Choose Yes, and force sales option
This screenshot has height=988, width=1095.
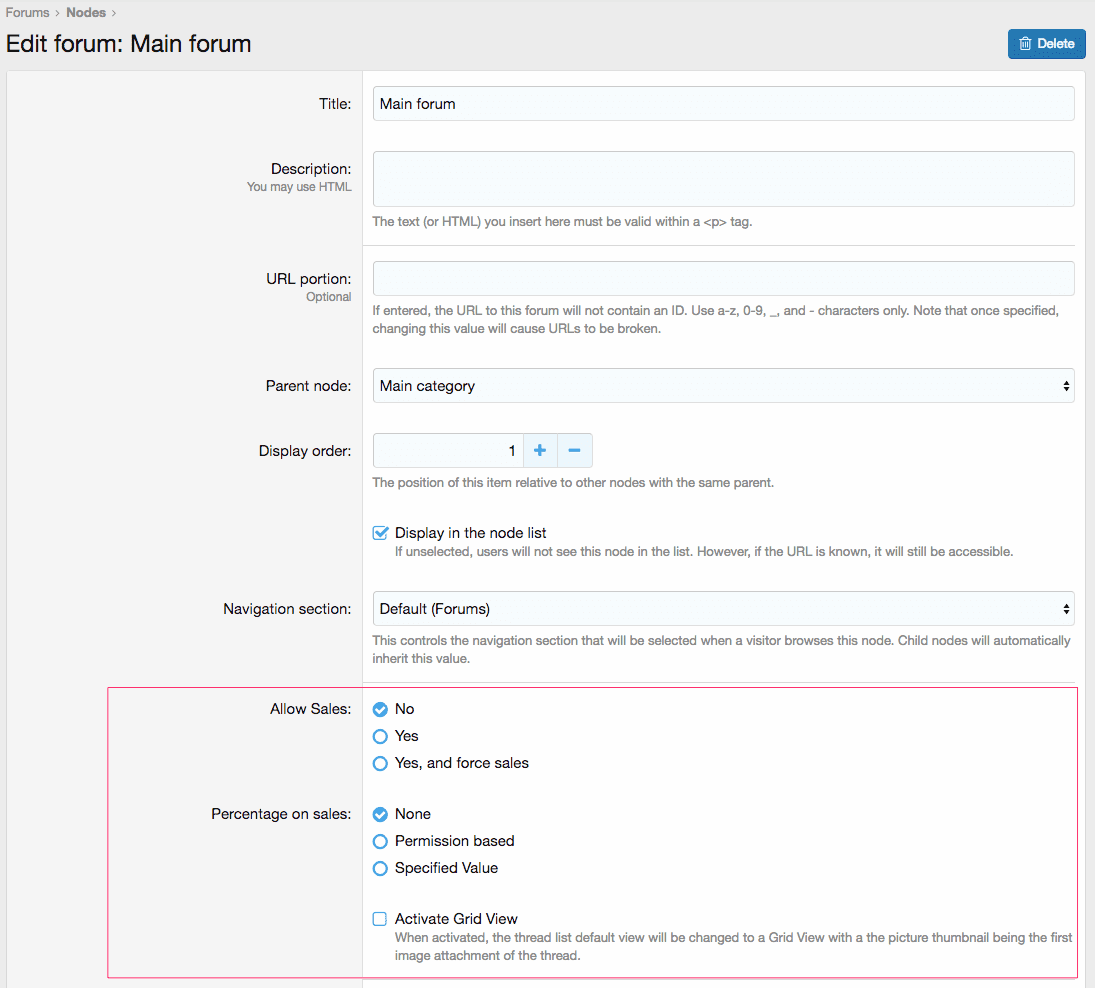[x=380, y=763]
